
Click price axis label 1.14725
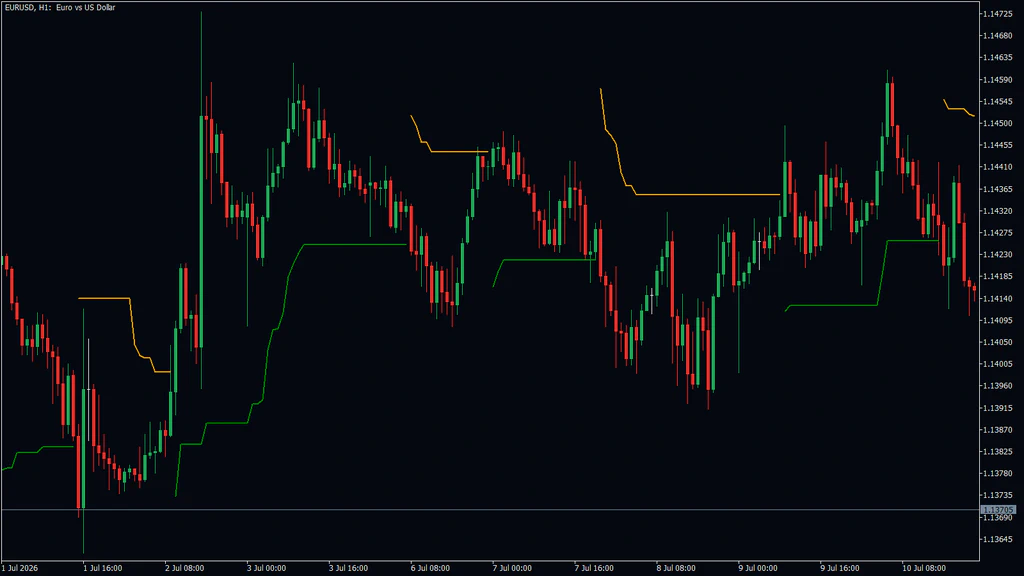point(998,14)
